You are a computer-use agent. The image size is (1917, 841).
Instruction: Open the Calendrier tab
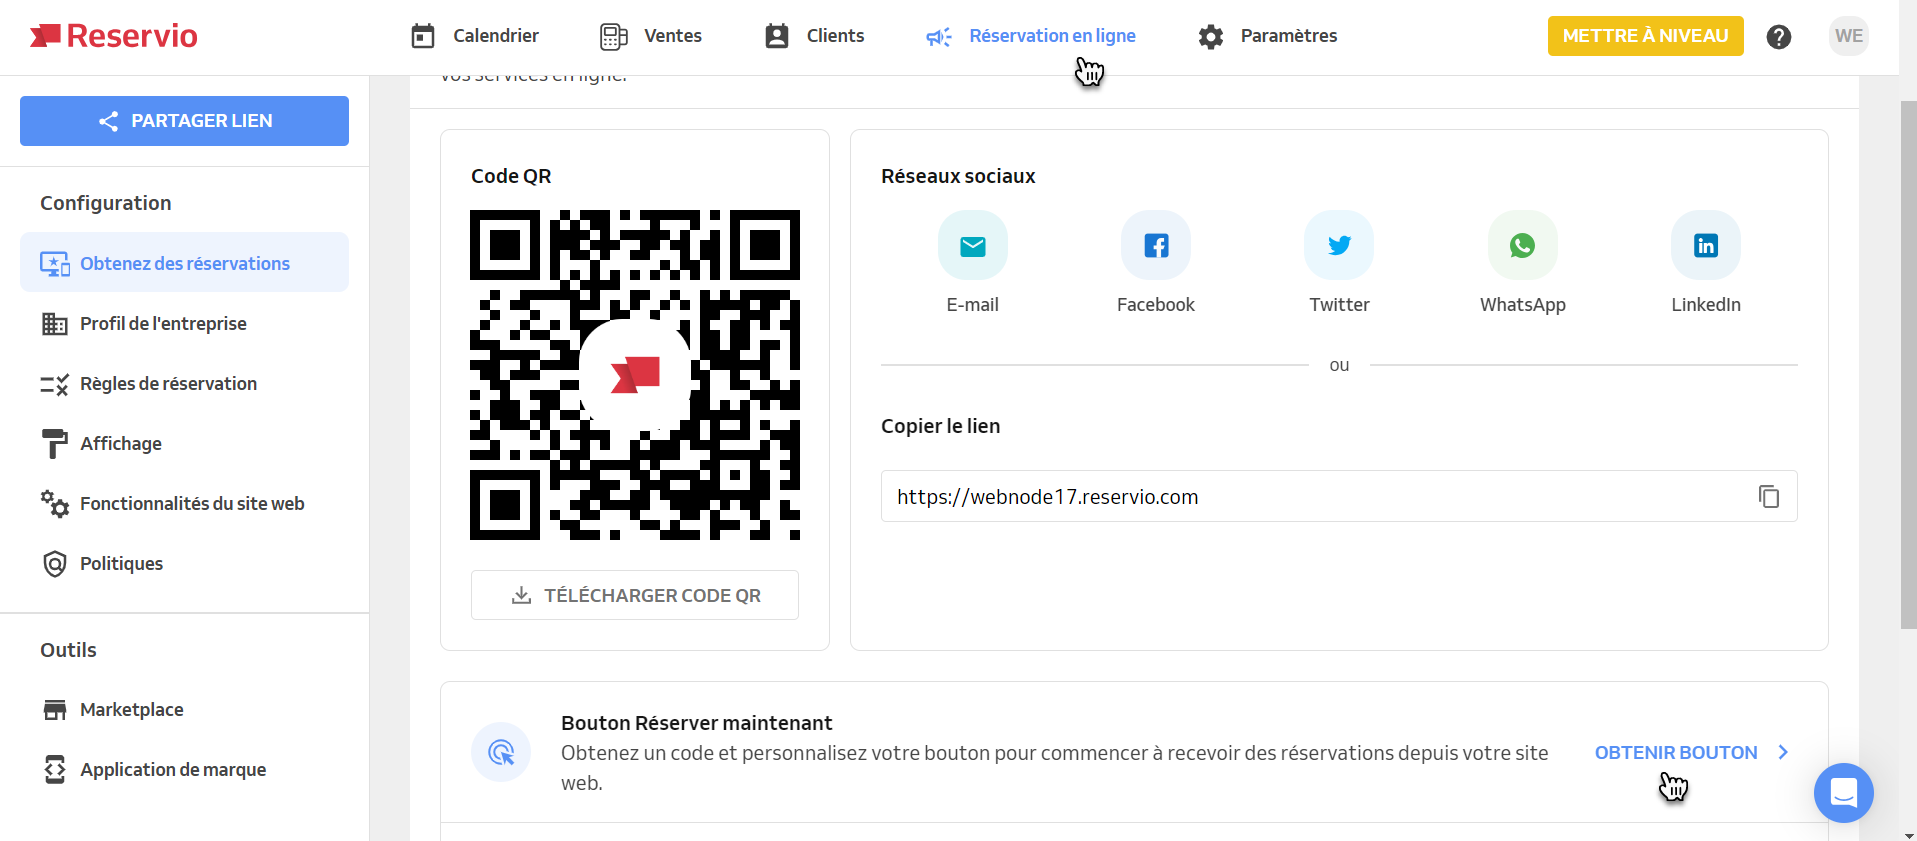(475, 36)
